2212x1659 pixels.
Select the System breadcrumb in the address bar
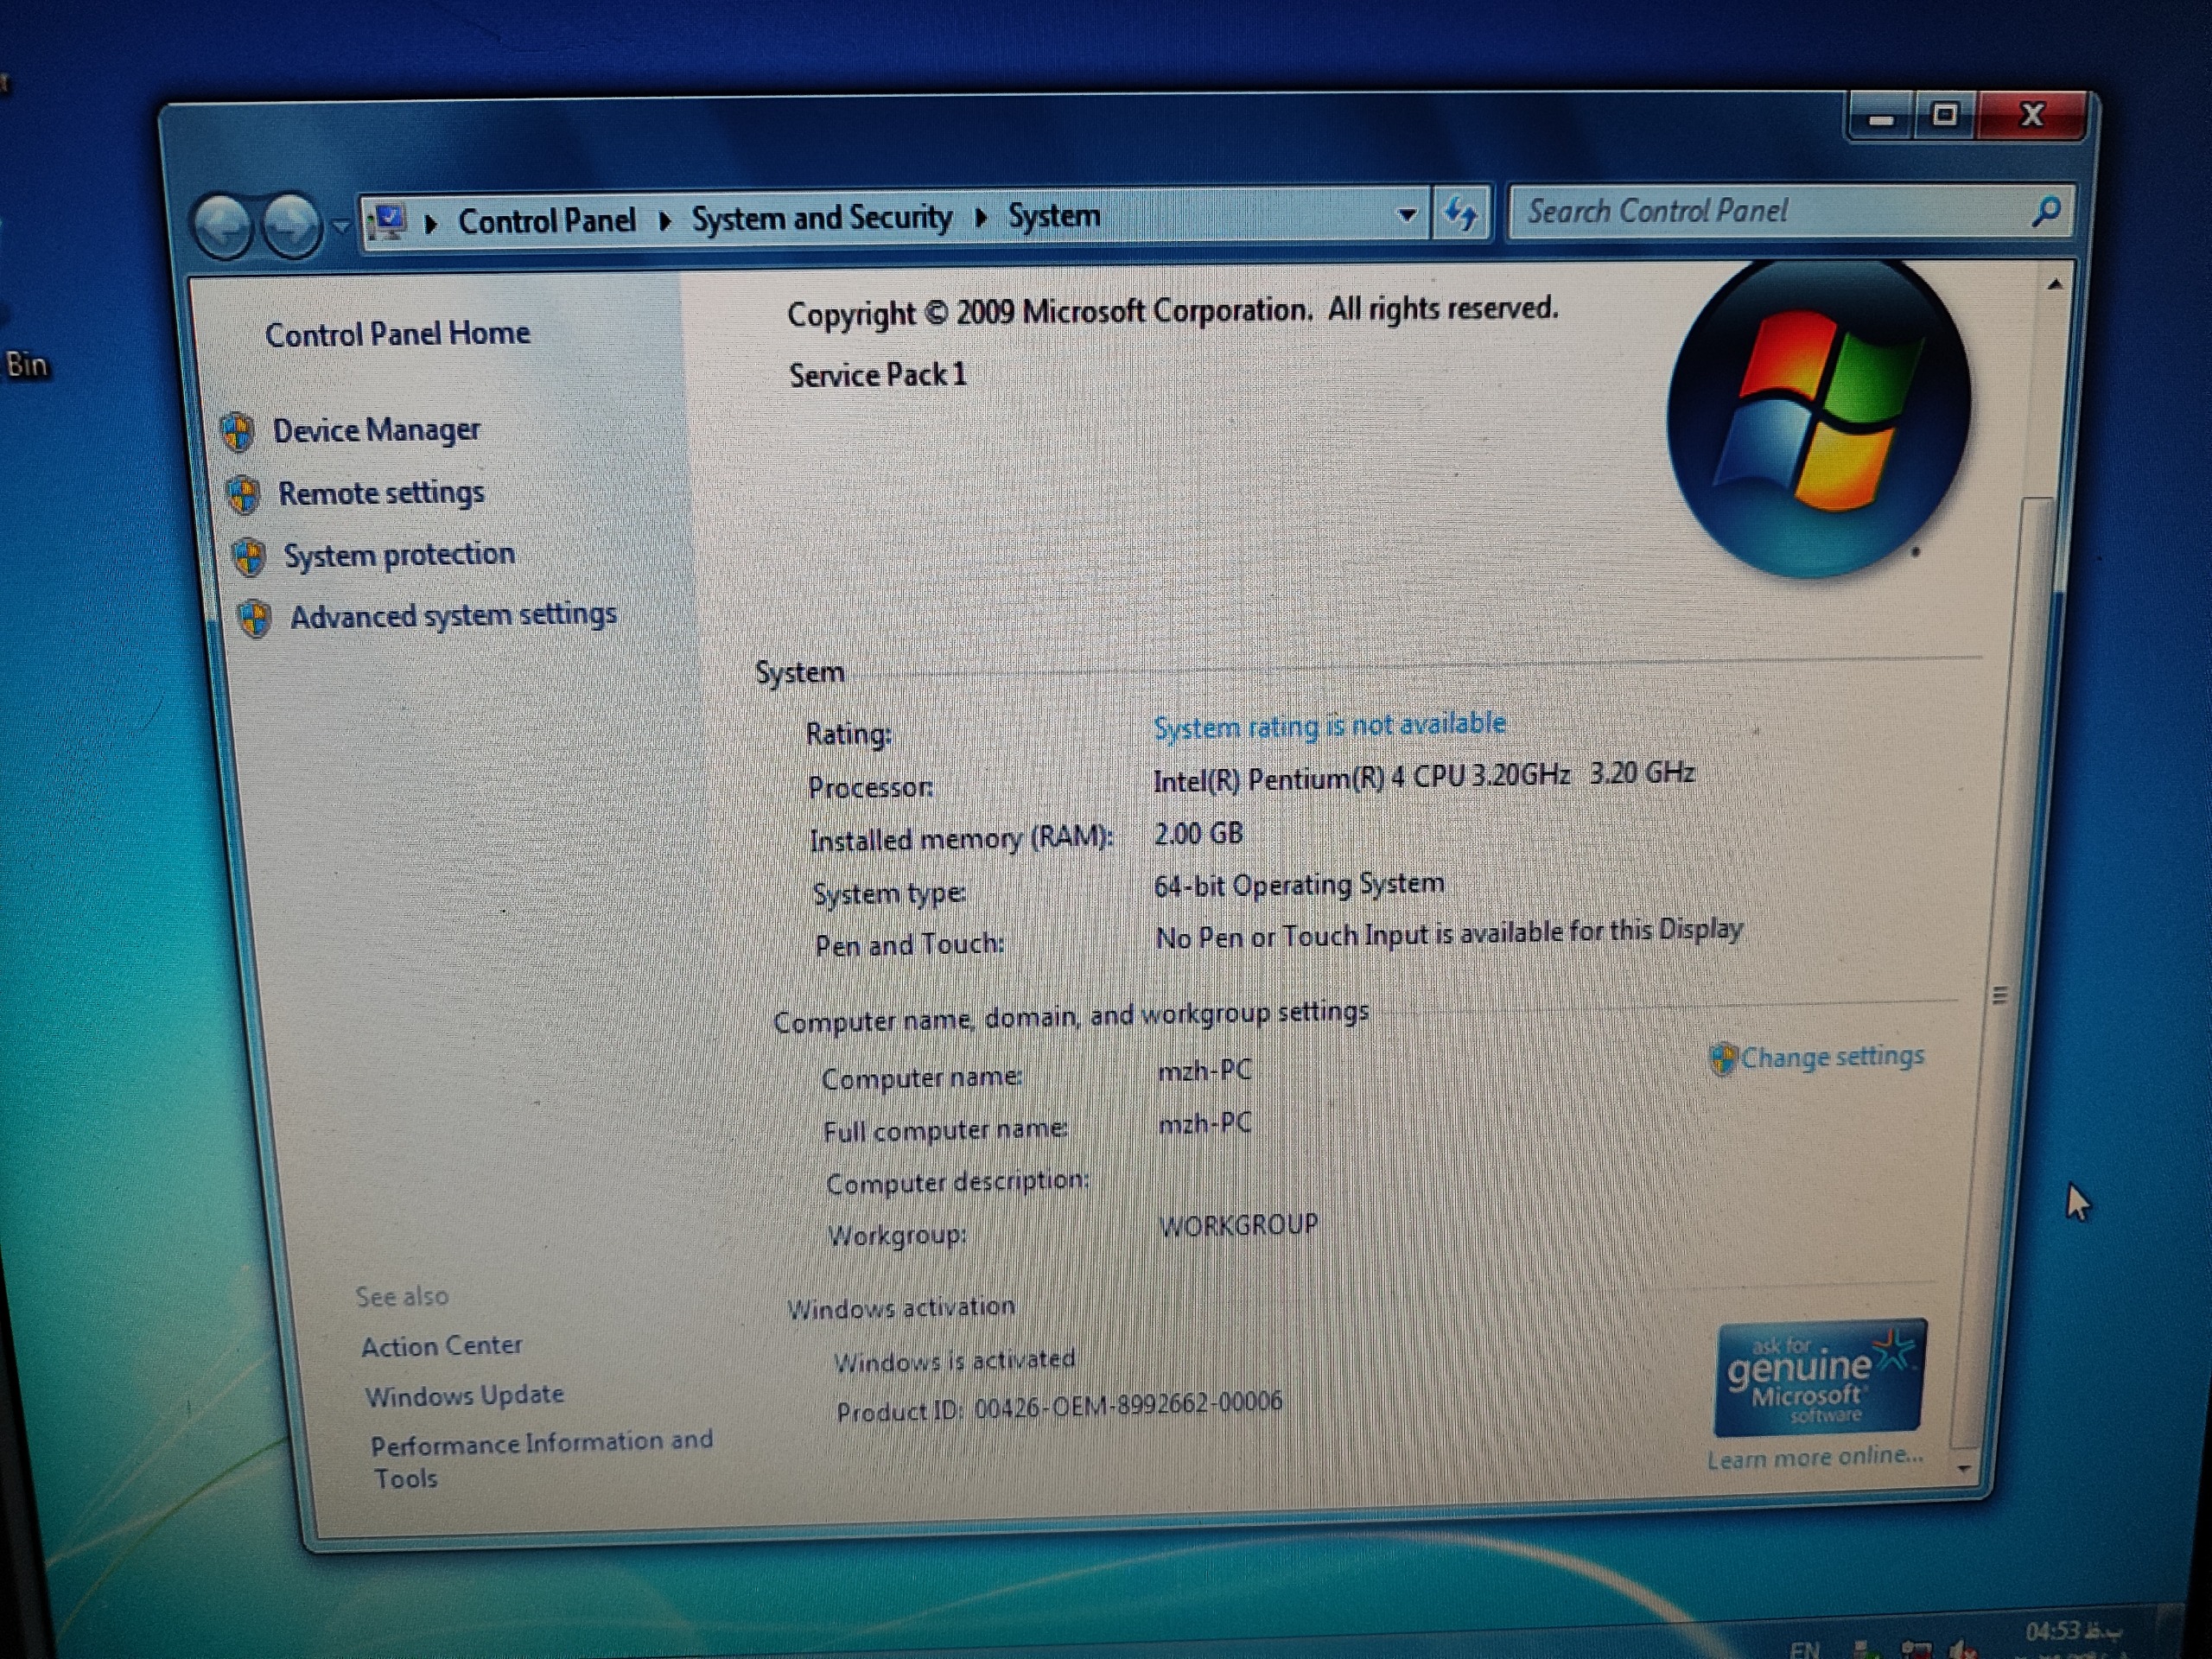point(1053,215)
